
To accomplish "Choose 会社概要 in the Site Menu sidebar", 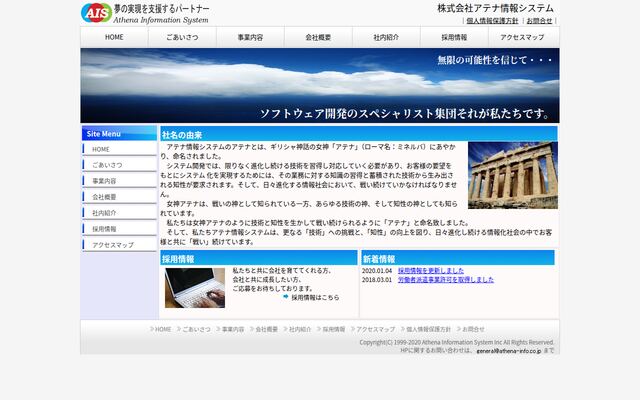I will tap(120, 197).
